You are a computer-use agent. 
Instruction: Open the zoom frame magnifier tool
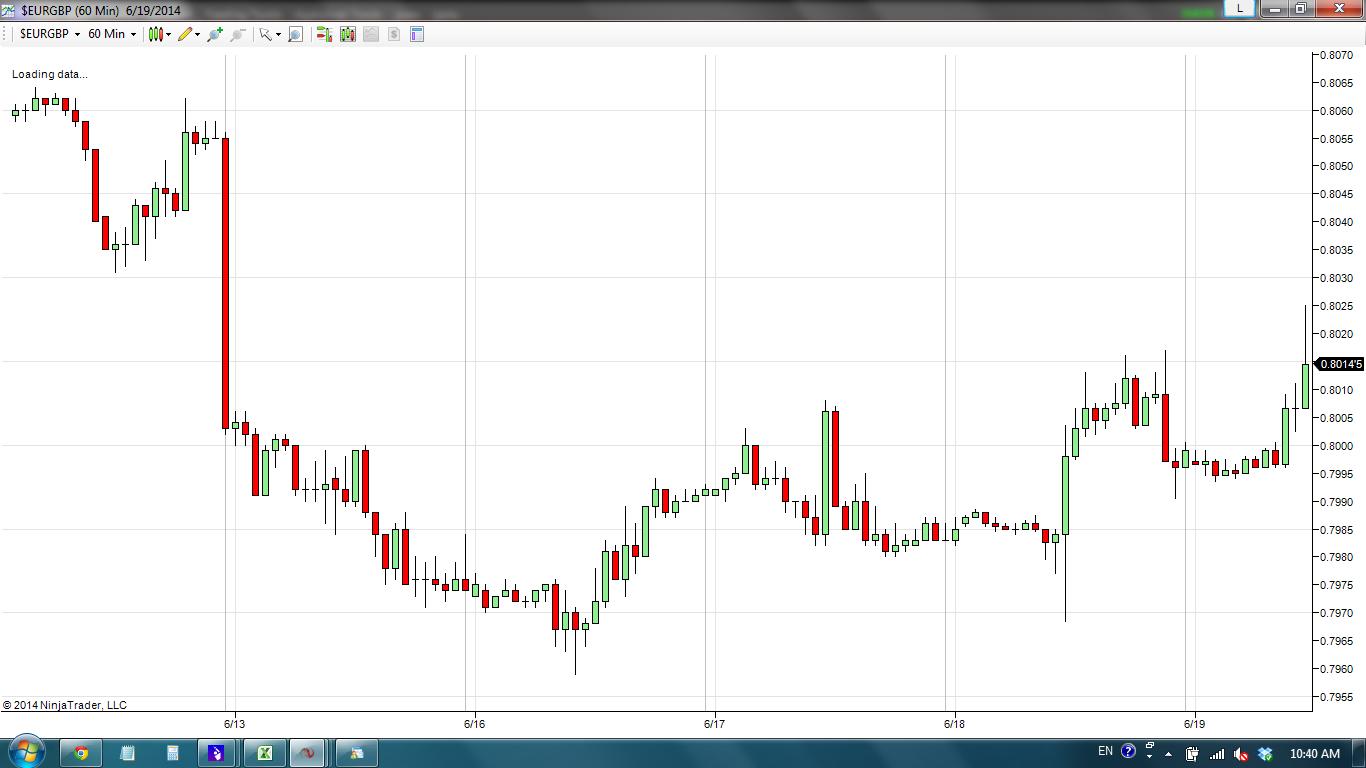(x=295, y=34)
